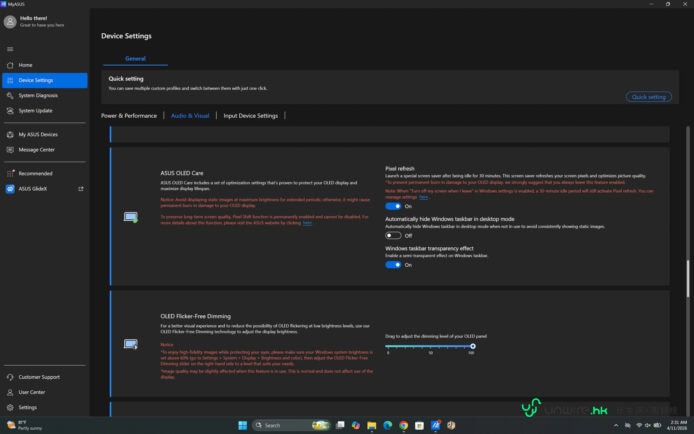Turn off the Pixel refresh toggle
The width and height of the screenshot is (694, 434).
click(x=393, y=206)
